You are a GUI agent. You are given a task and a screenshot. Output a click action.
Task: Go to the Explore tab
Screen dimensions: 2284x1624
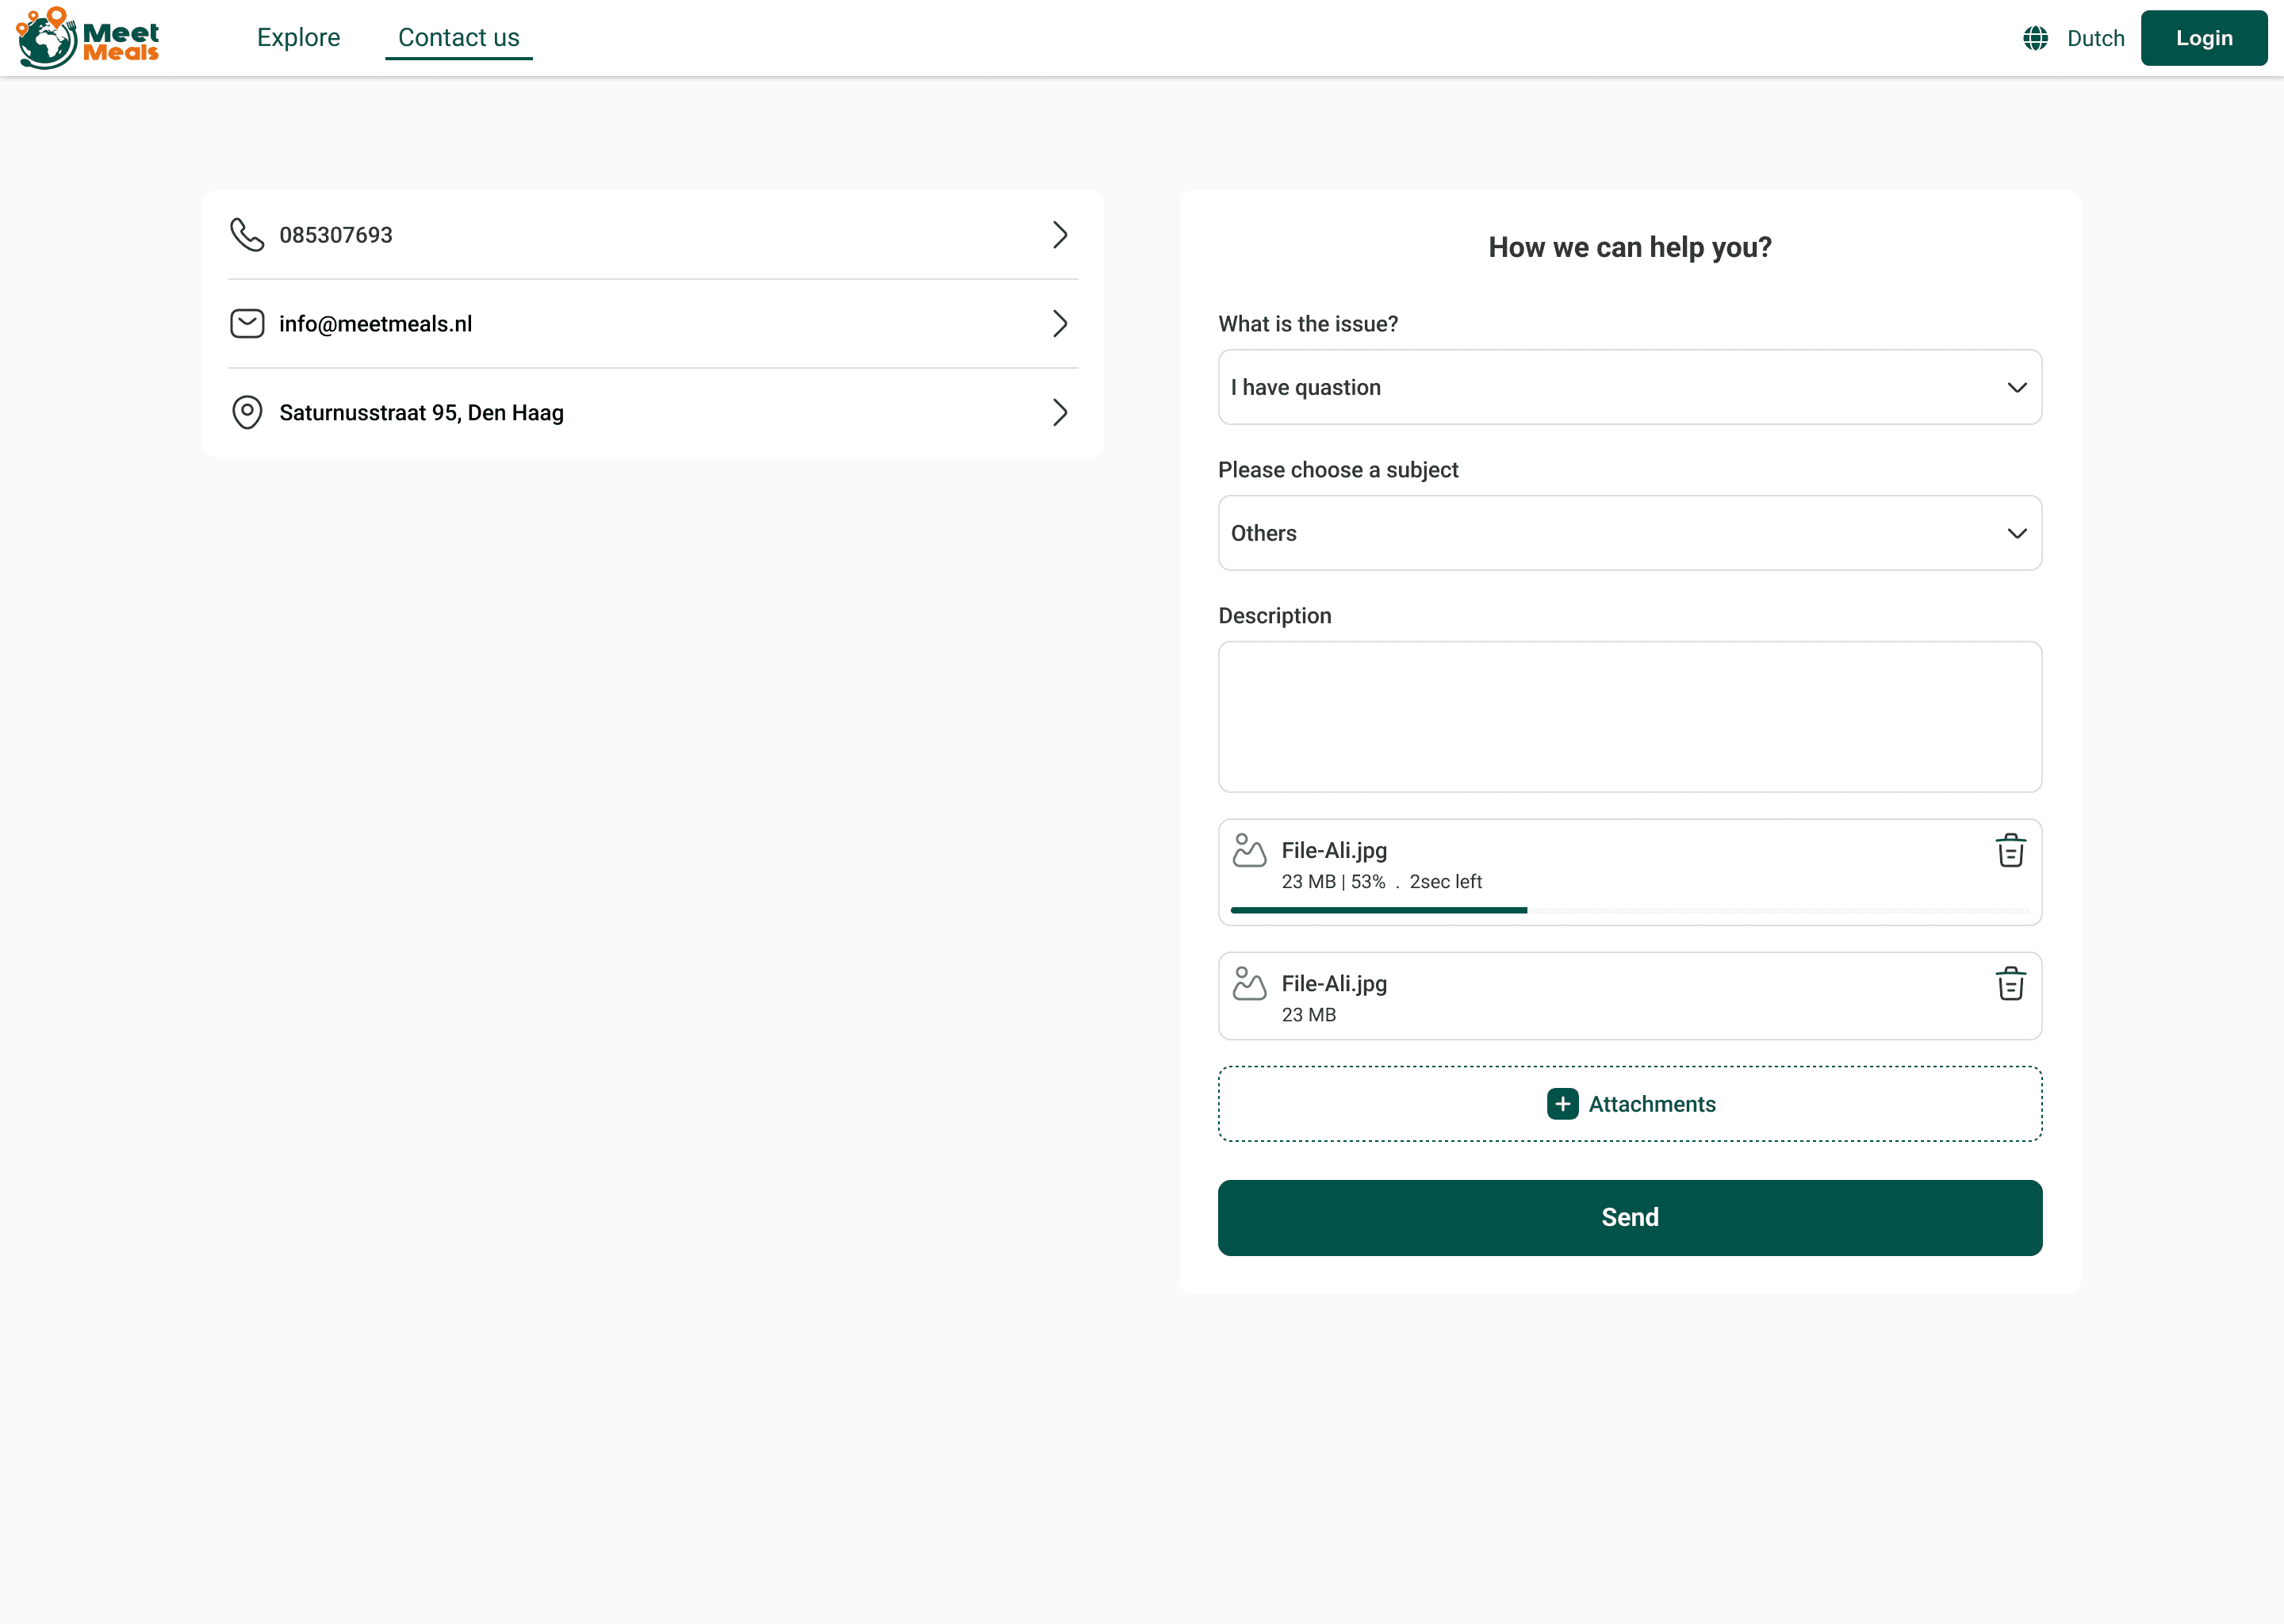click(298, 38)
